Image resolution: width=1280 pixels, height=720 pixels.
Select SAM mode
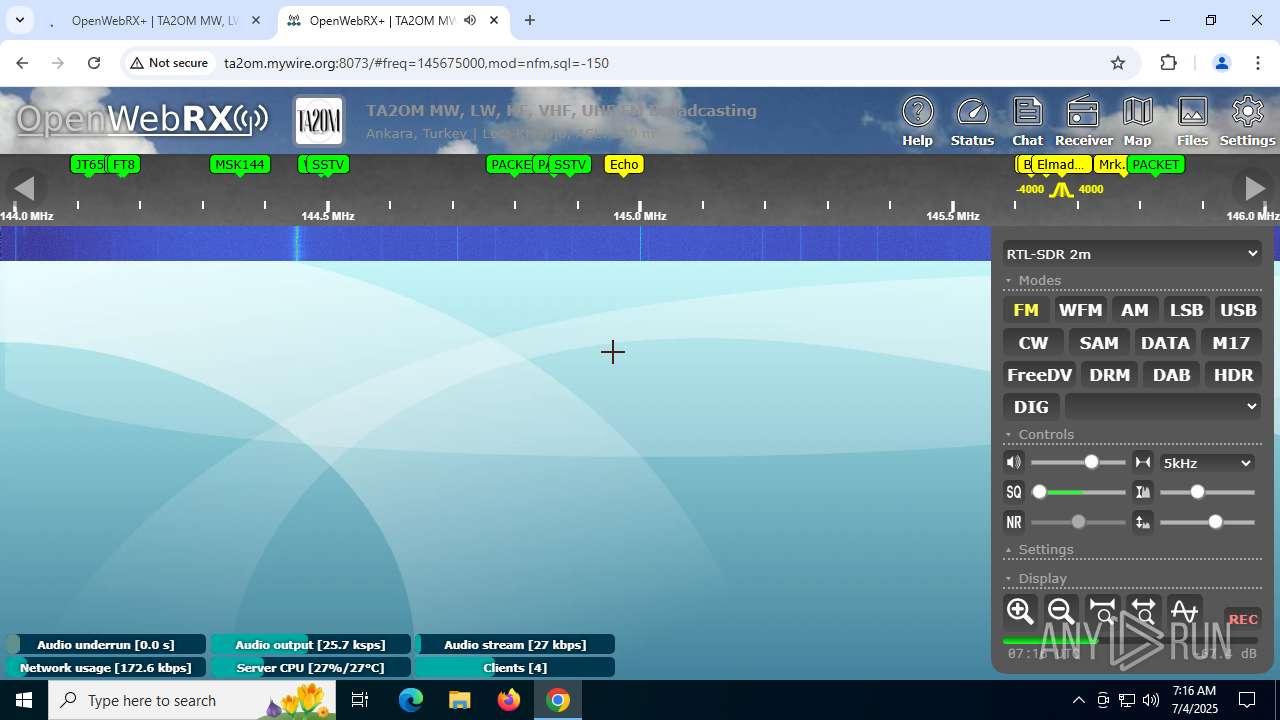pos(1099,342)
